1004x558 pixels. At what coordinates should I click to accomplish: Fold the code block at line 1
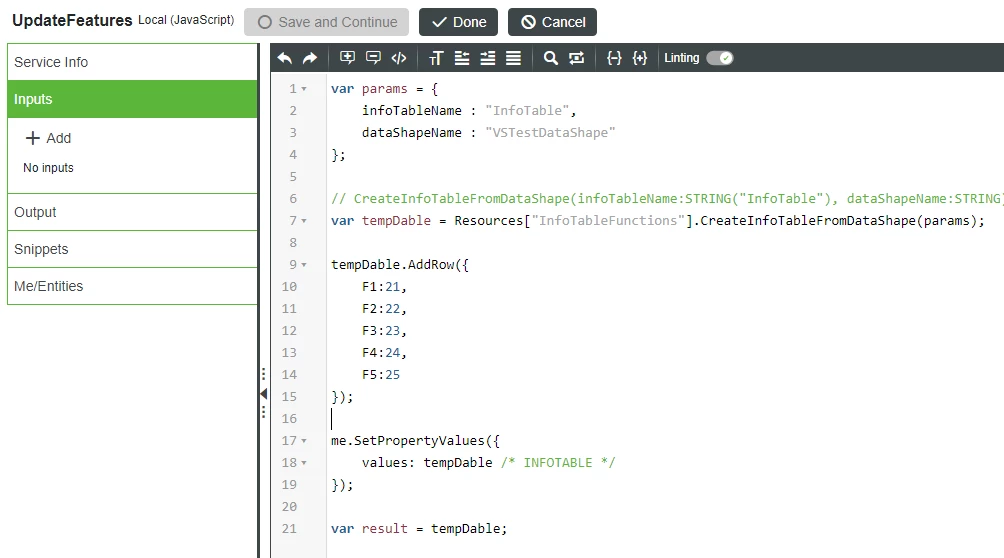coord(304,89)
